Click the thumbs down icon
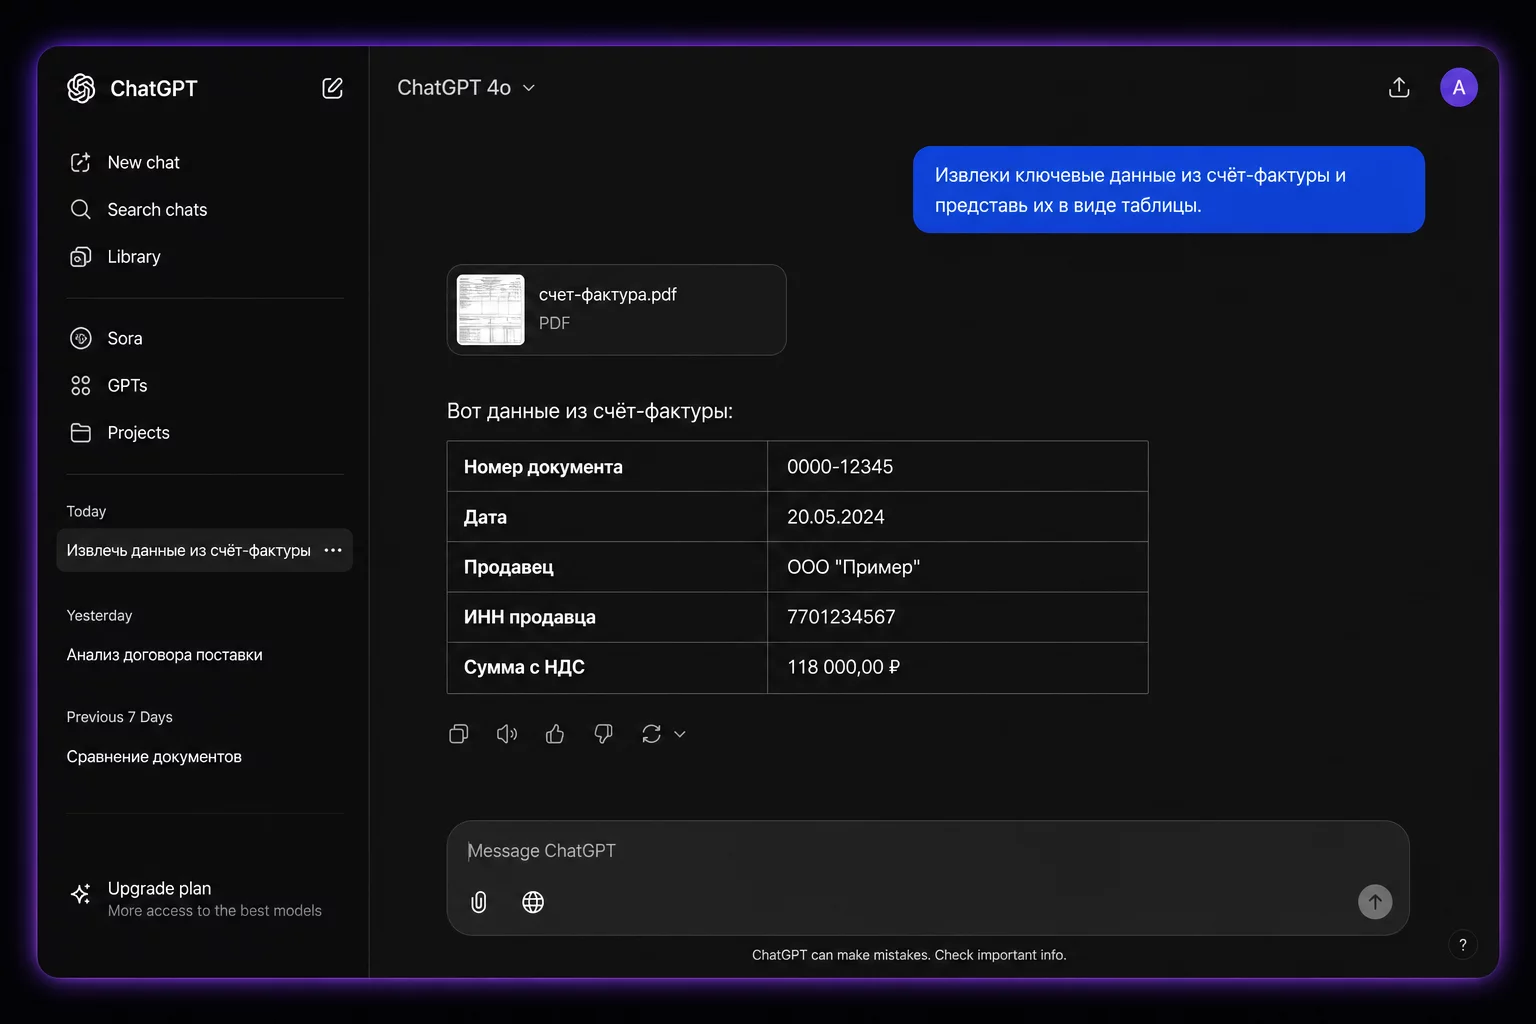Viewport: 1536px width, 1024px height. click(x=603, y=734)
